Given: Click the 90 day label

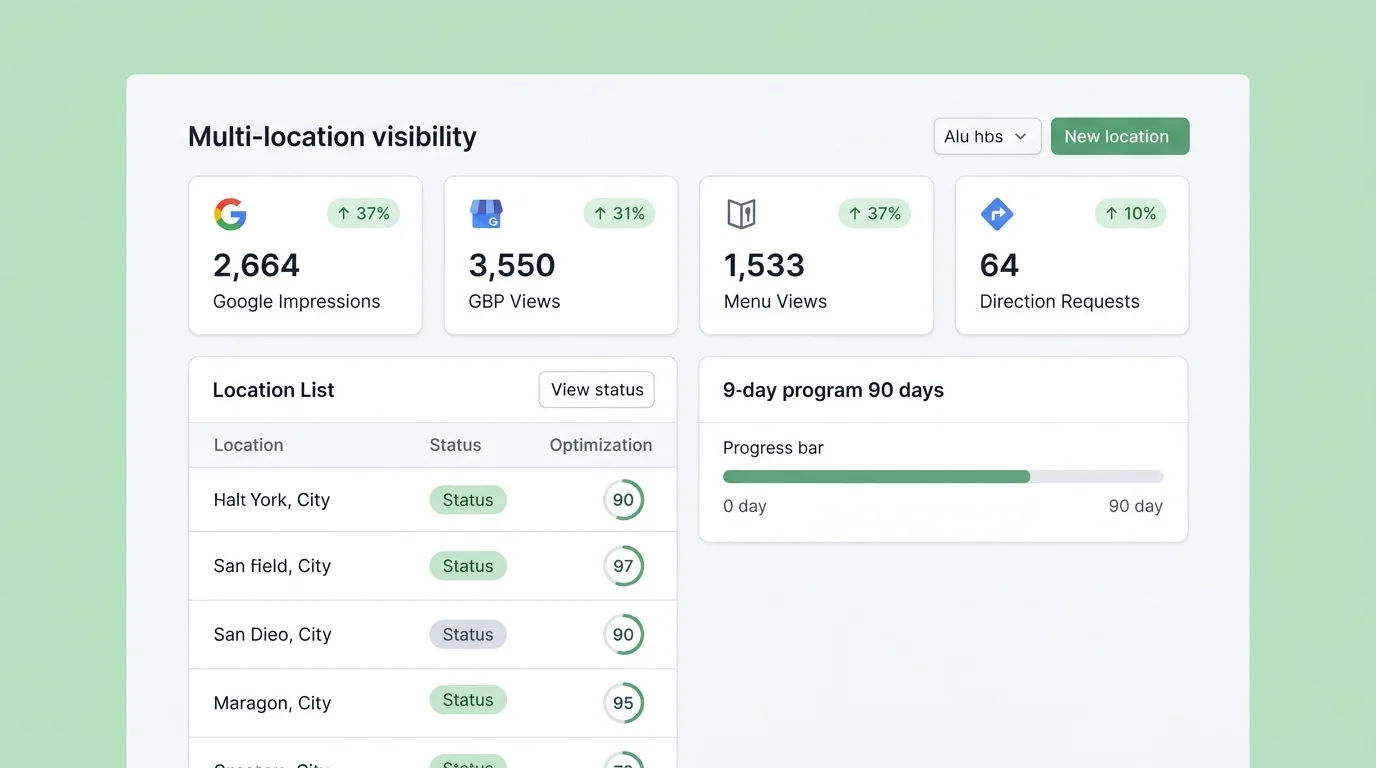Looking at the screenshot, I should pos(1135,506).
